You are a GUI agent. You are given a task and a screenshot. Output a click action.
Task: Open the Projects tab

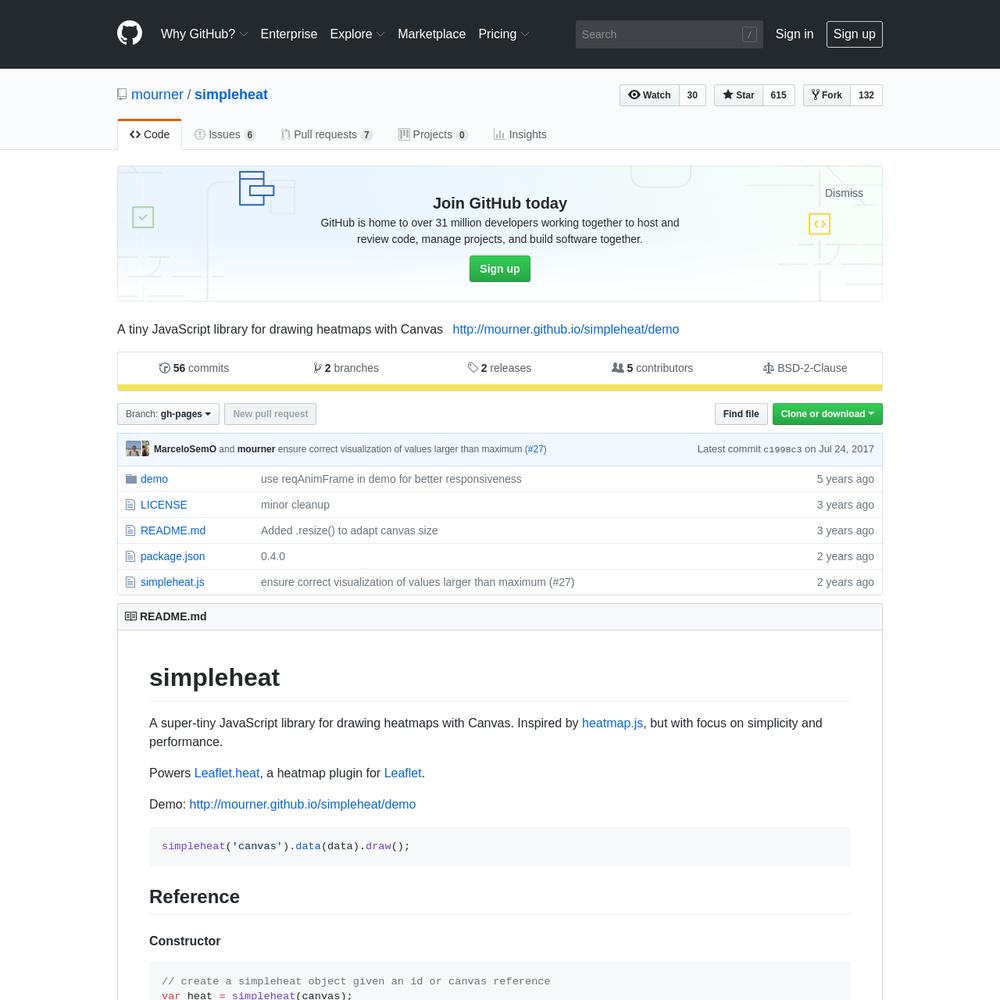click(x=433, y=135)
